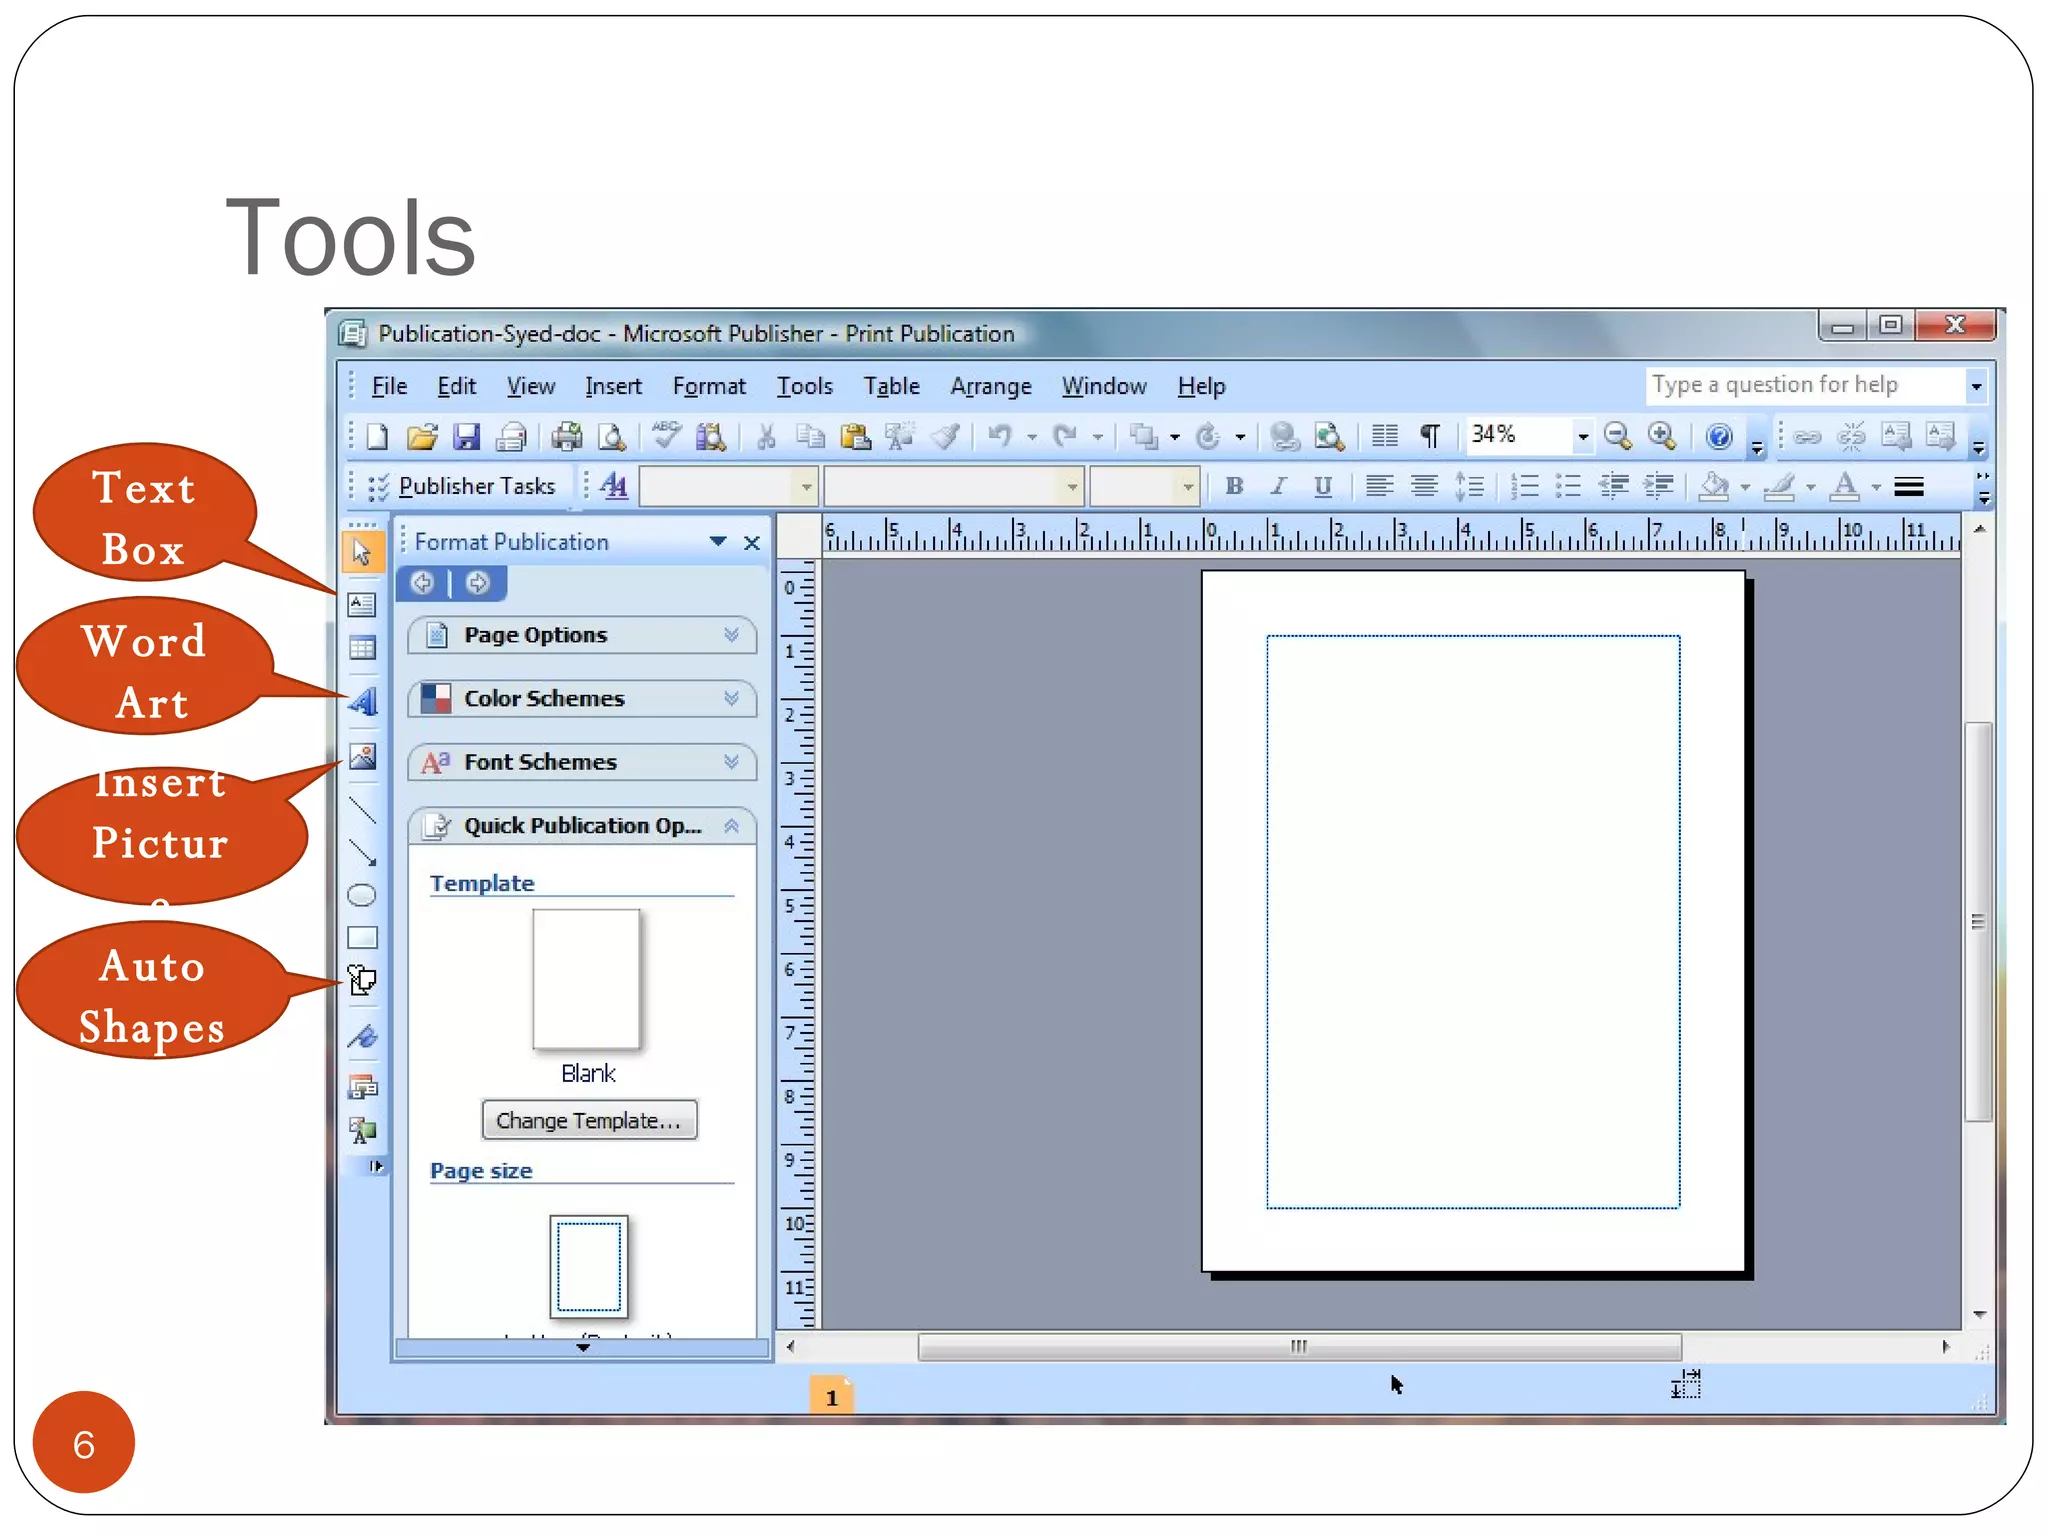Click the Blank template thumbnail
This screenshot has width=2048, height=1536.
click(x=586, y=979)
